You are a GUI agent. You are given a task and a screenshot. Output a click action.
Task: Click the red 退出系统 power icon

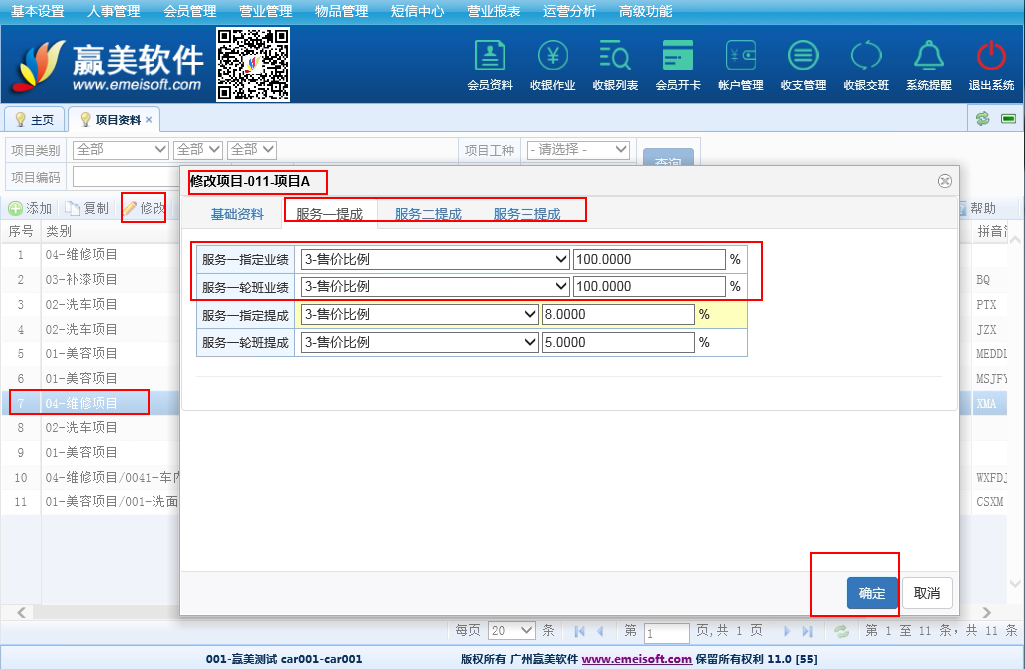click(x=990, y=56)
